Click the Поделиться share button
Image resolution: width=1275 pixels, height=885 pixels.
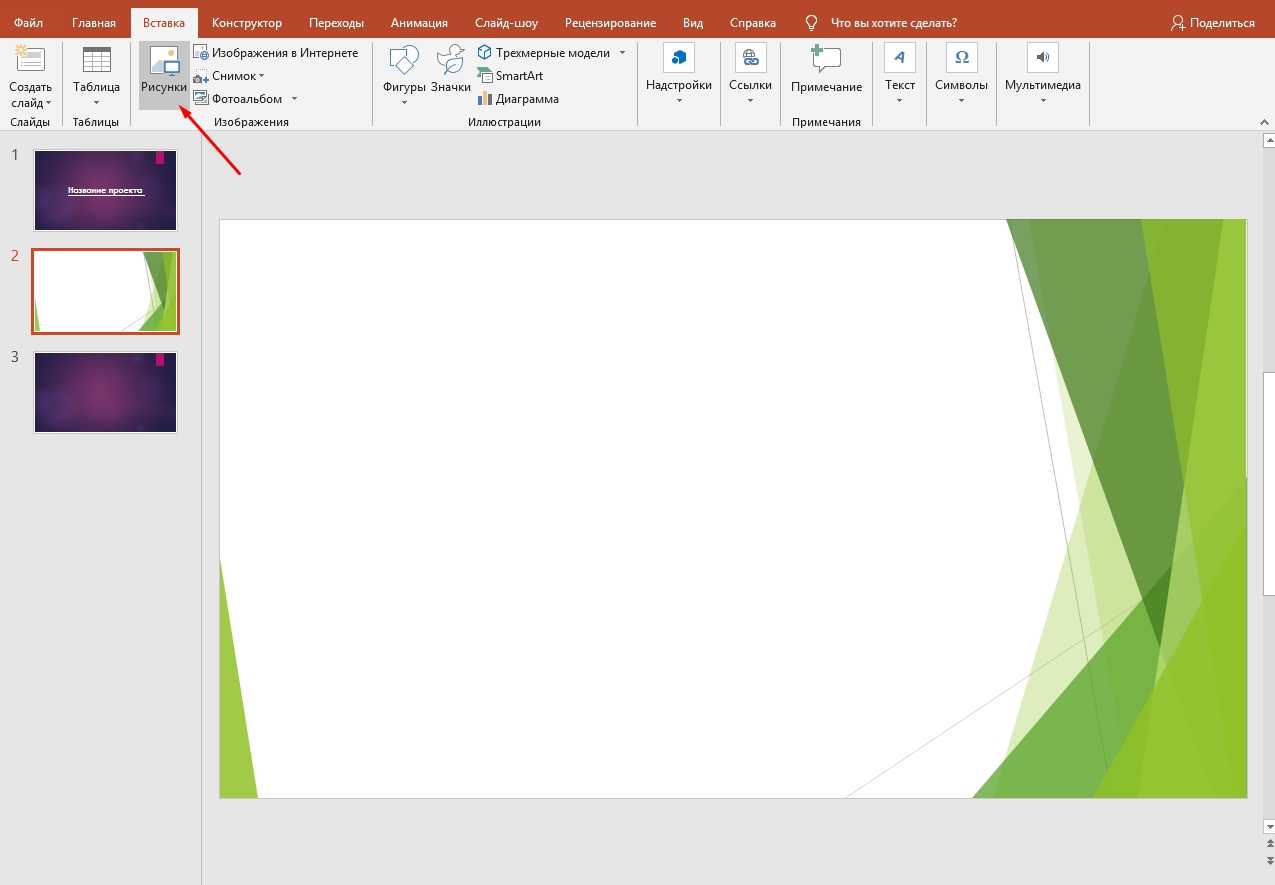(1213, 23)
